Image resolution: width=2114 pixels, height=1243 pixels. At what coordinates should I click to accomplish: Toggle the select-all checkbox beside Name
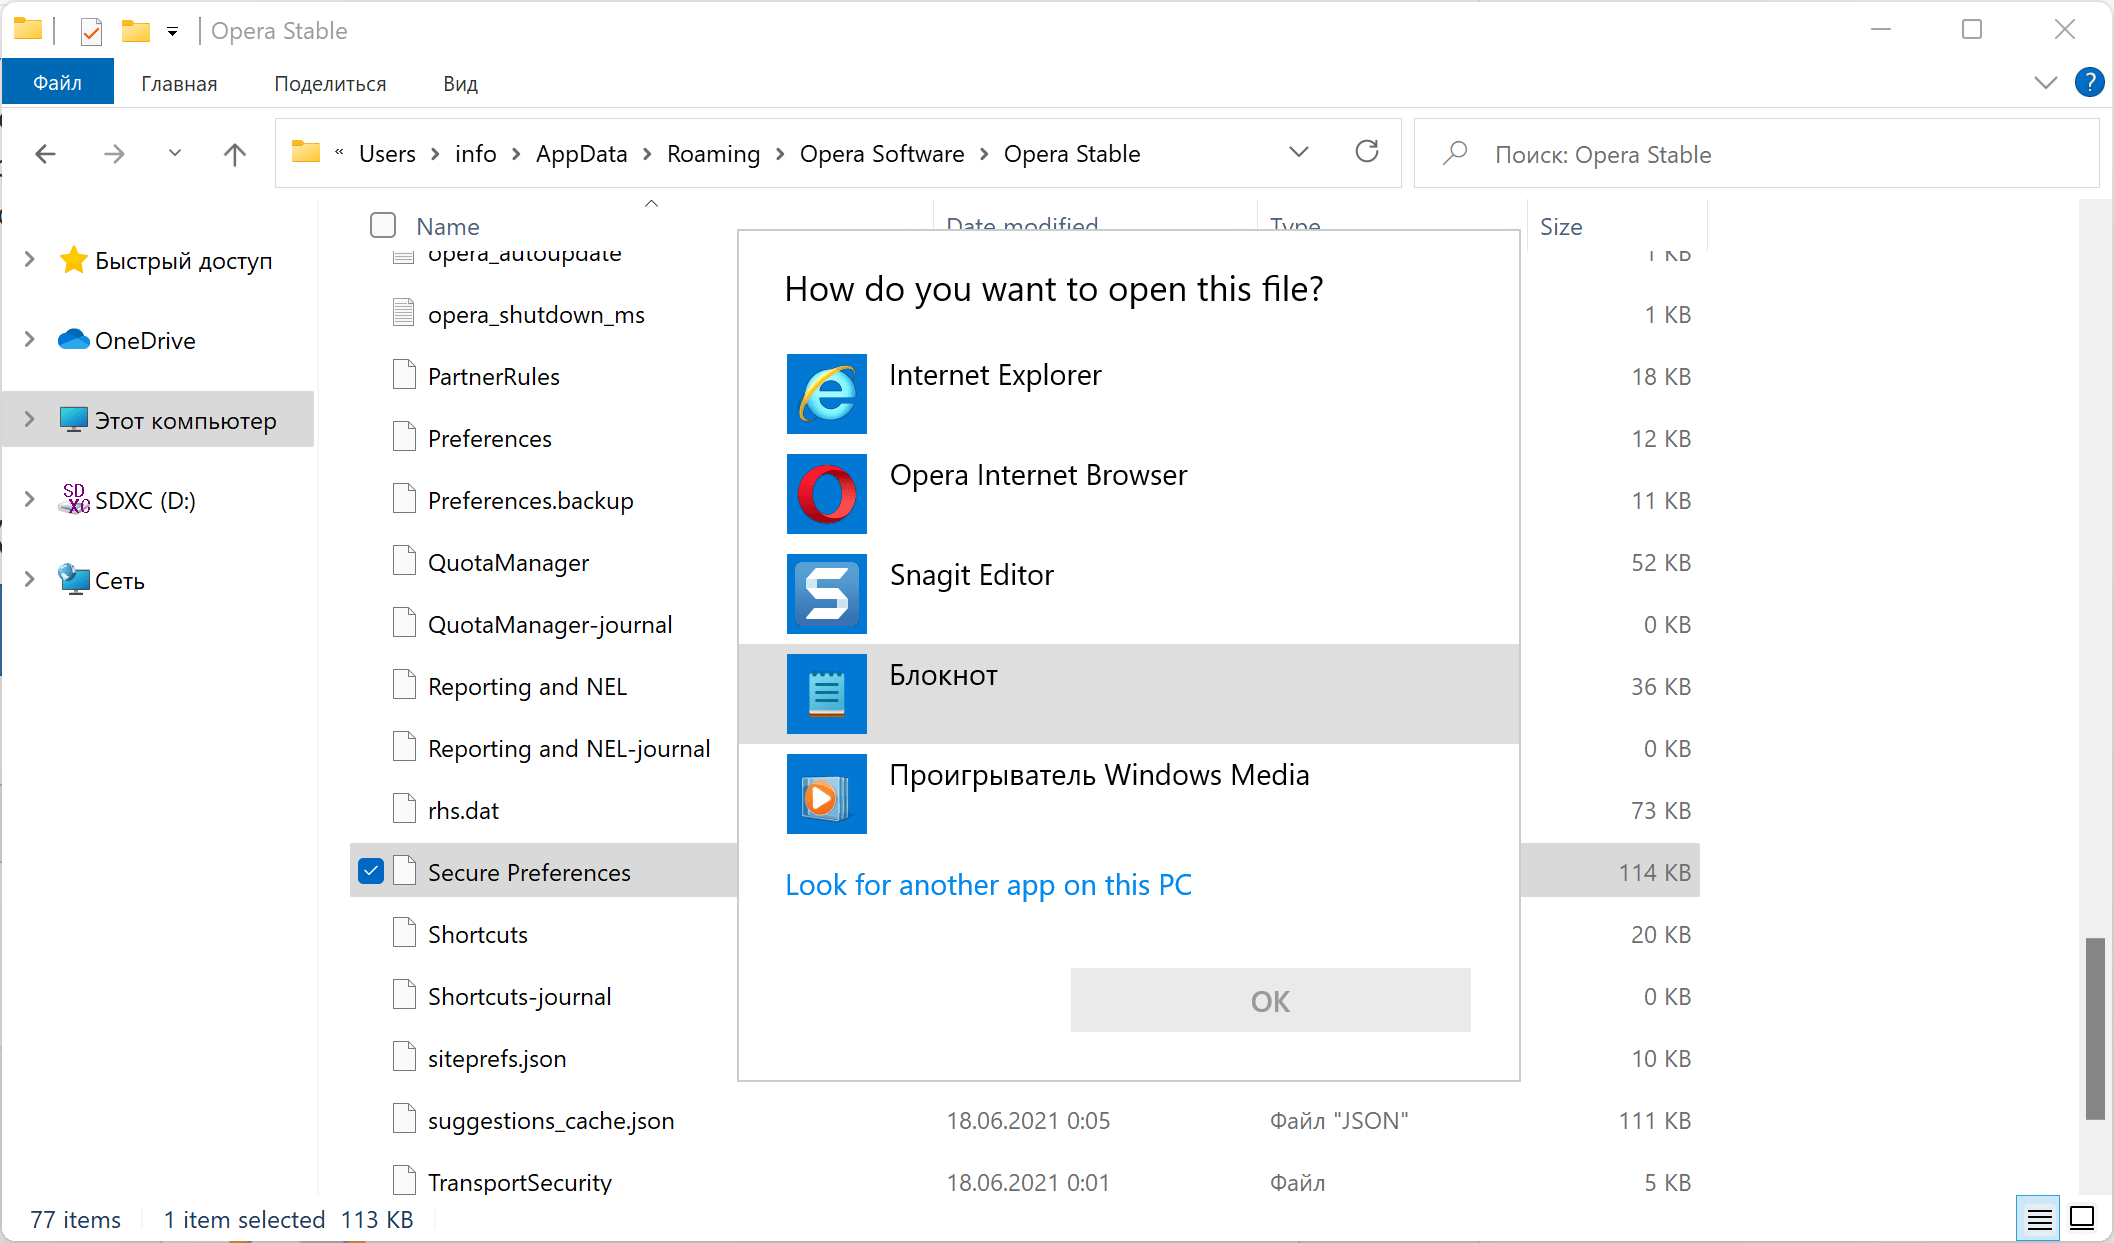click(x=383, y=225)
